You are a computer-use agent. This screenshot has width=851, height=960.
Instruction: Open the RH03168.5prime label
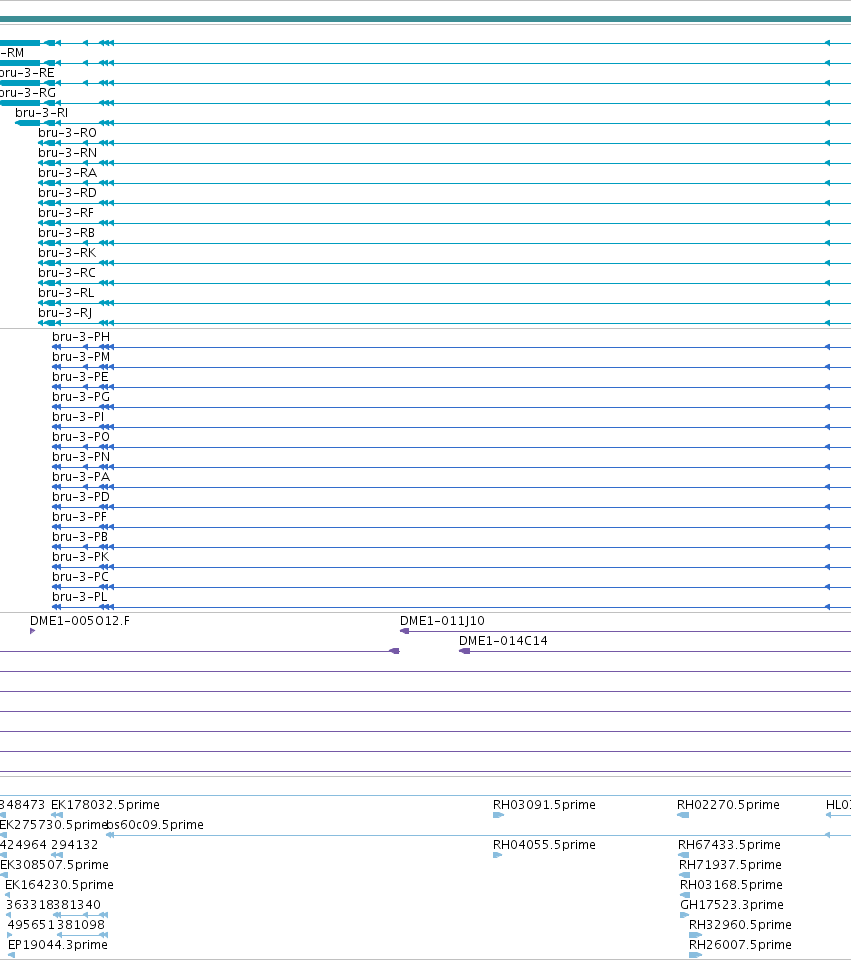point(732,885)
